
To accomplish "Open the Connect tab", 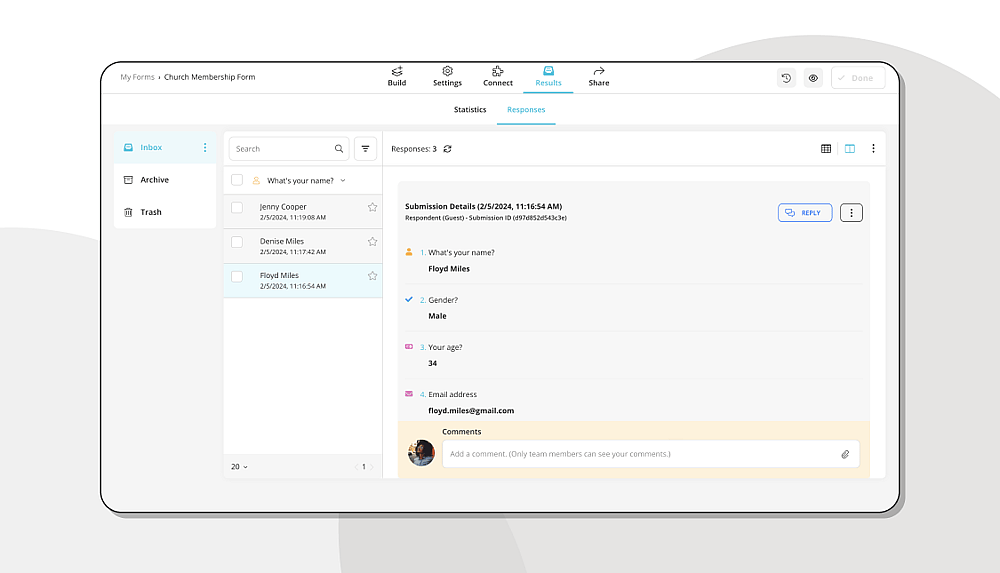I will 497,77.
